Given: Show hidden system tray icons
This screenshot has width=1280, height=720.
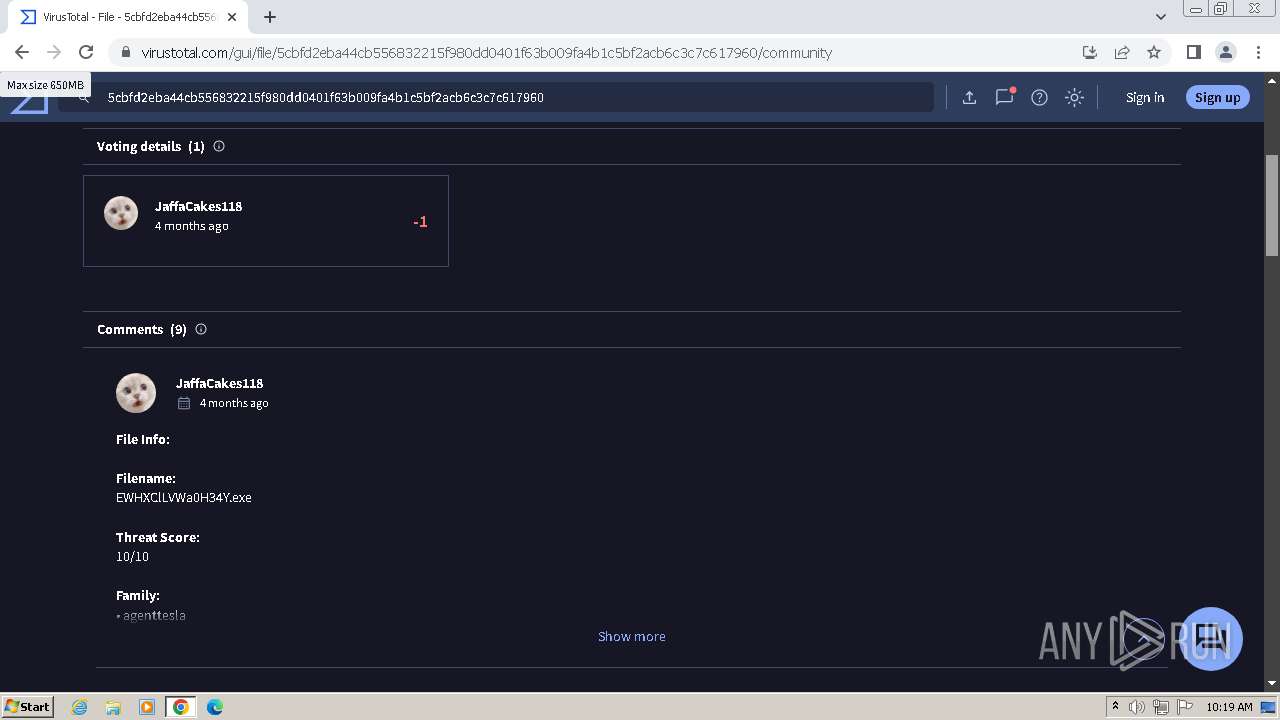Looking at the screenshot, I should point(1115,707).
